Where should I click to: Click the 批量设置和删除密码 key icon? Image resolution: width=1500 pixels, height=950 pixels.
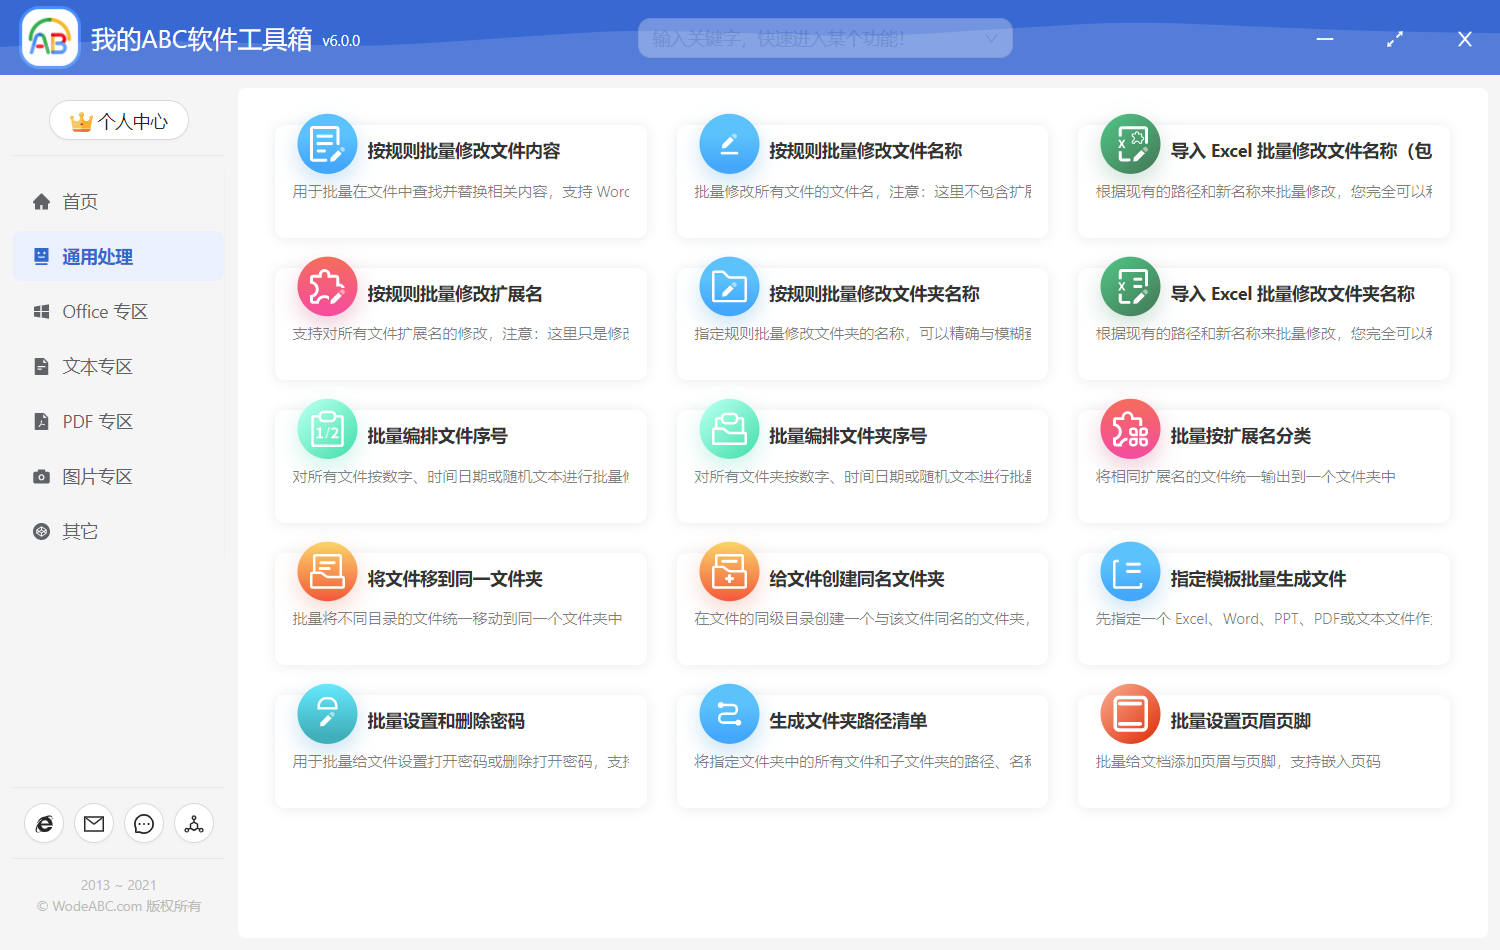[x=327, y=714]
